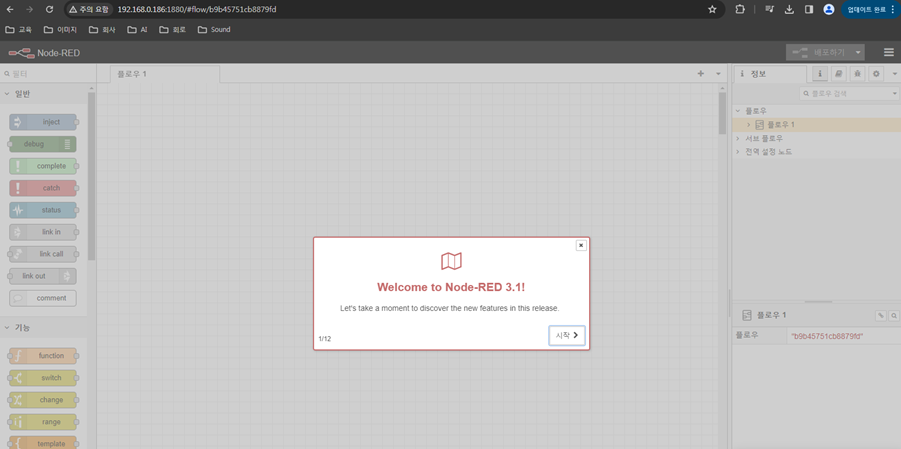901x449 pixels.
Task: Choose the range node in the palette
Action: pyautogui.click(x=43, y=421)
